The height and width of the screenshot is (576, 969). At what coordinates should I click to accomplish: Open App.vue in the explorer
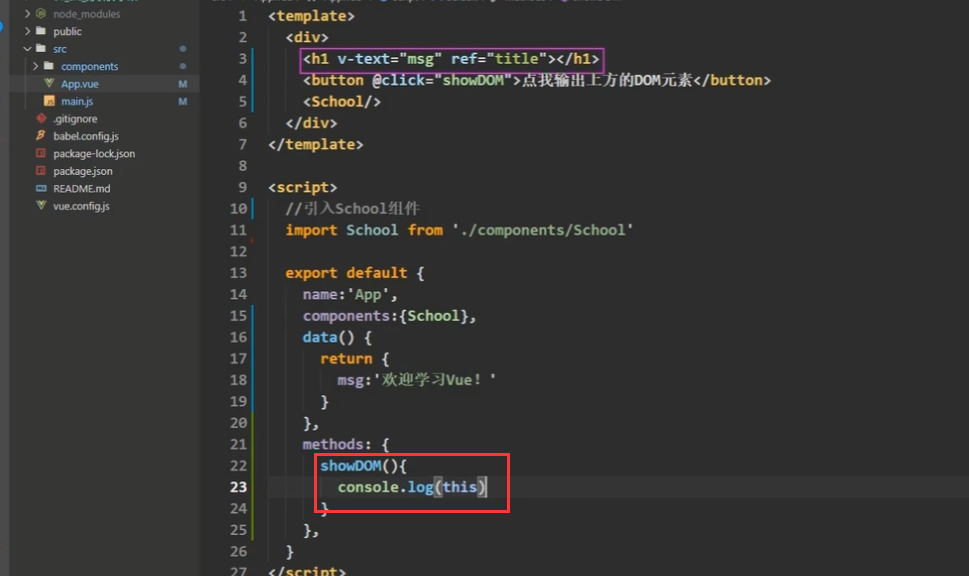(80, 83)
